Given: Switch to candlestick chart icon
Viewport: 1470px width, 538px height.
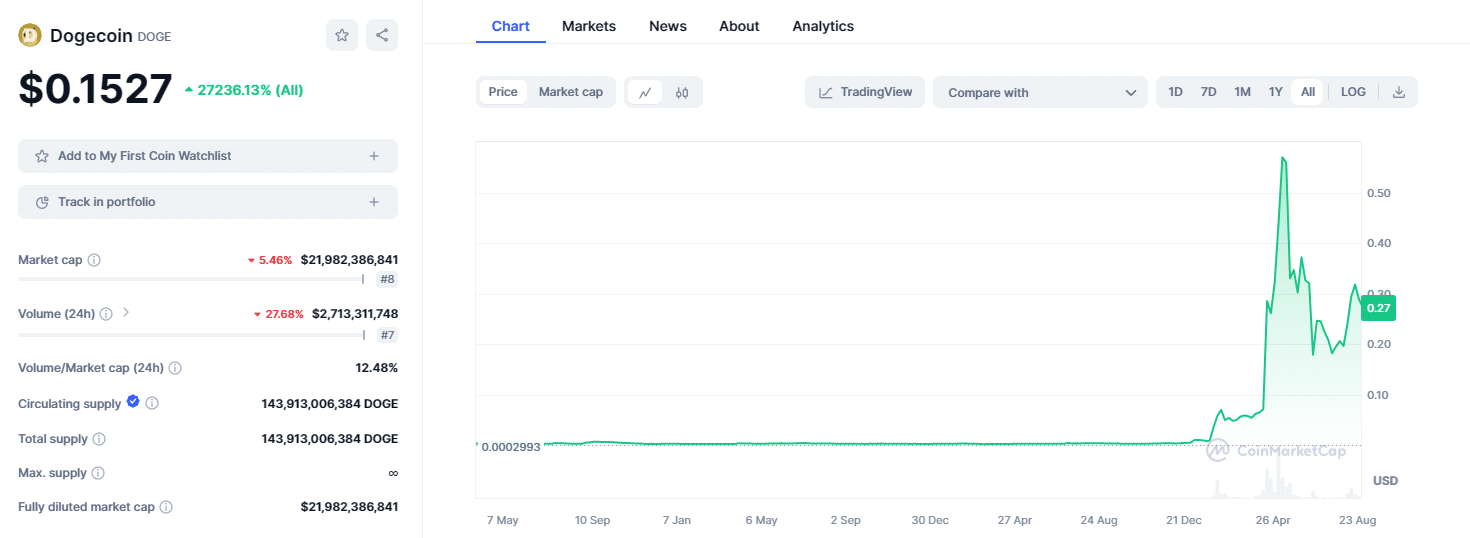Looking at the screenshot, I should pos(682,92).
